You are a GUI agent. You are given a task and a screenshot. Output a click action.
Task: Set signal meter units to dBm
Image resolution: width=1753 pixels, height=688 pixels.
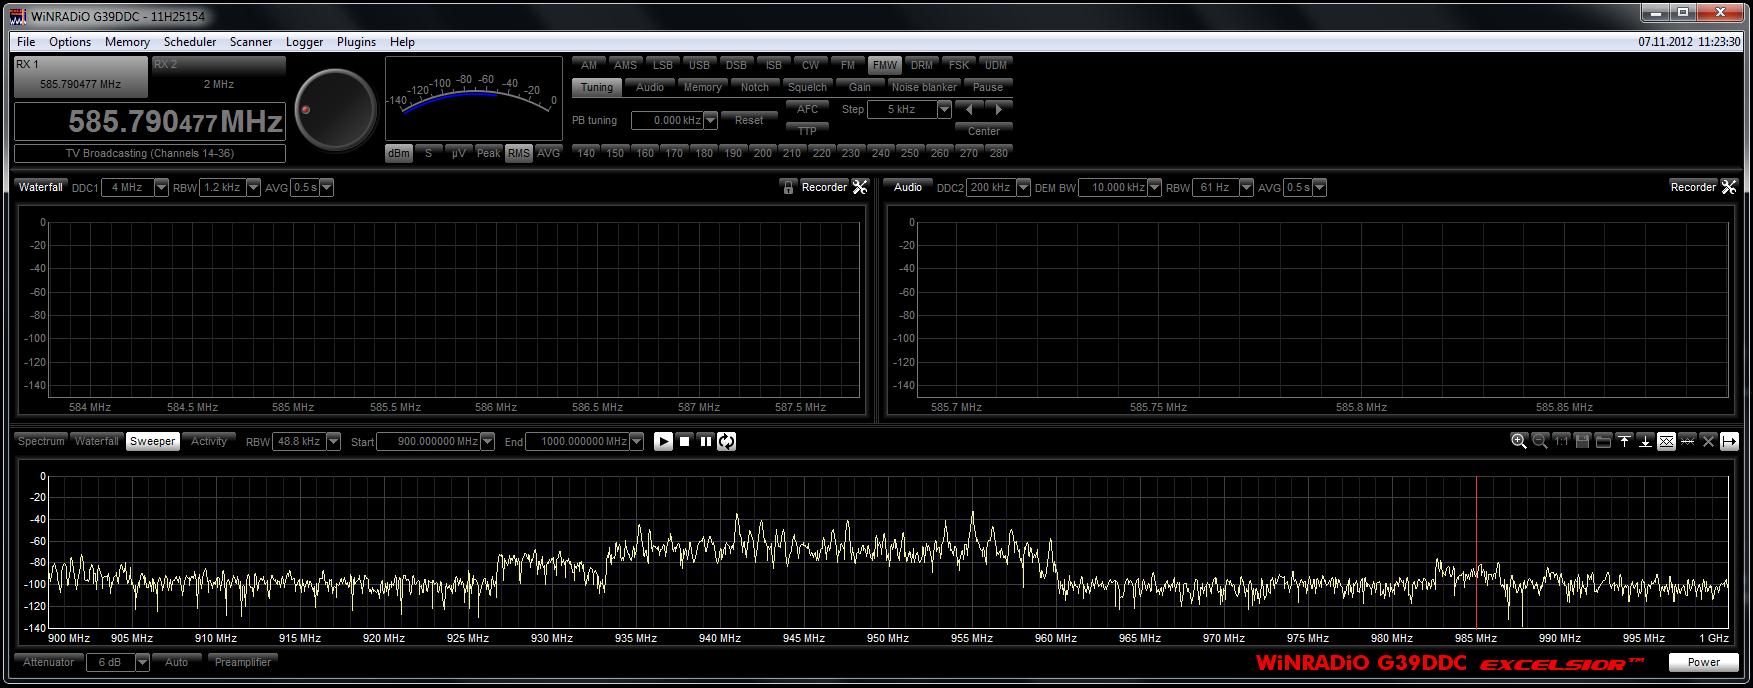(399, 153)
